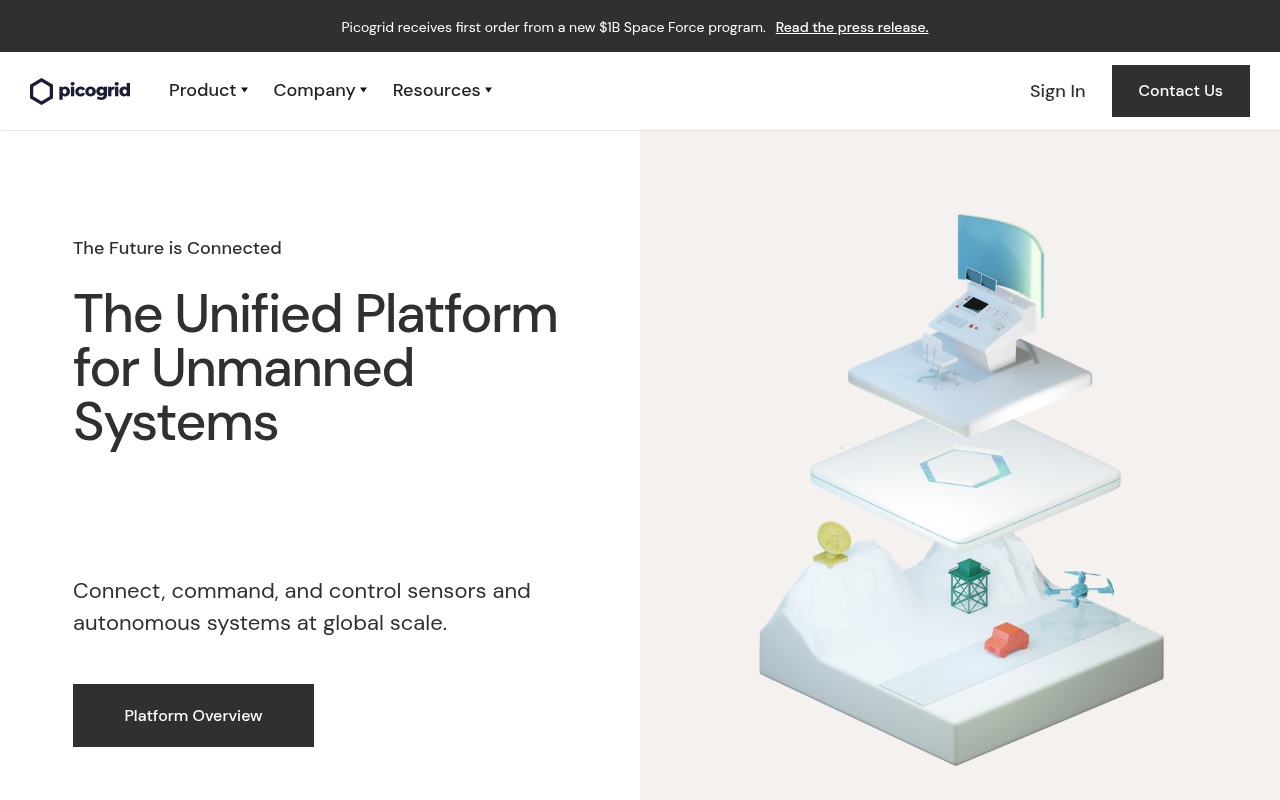
Task: Expand the Company chevron arrow
Action: (x=362, y=90)
